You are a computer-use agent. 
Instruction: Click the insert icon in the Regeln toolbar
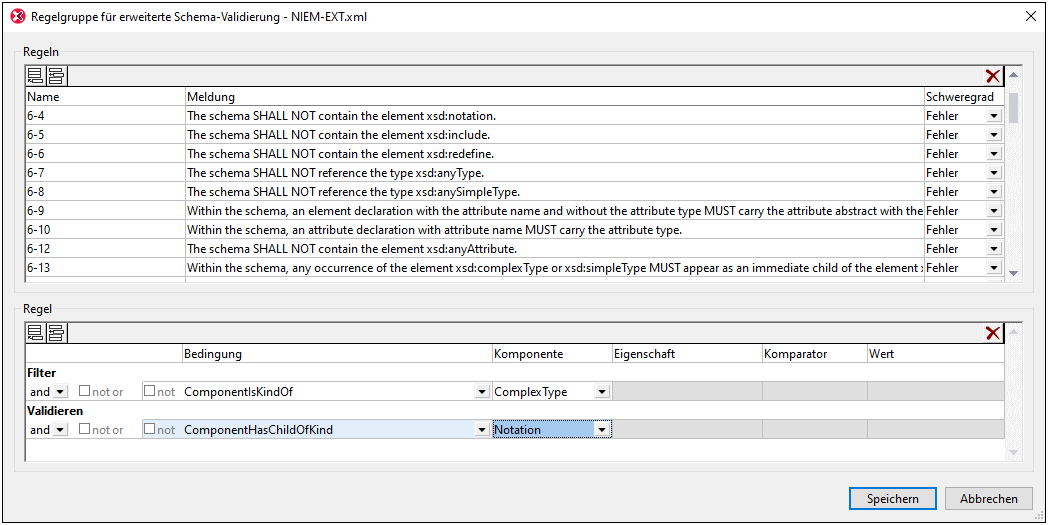(55, 76)
